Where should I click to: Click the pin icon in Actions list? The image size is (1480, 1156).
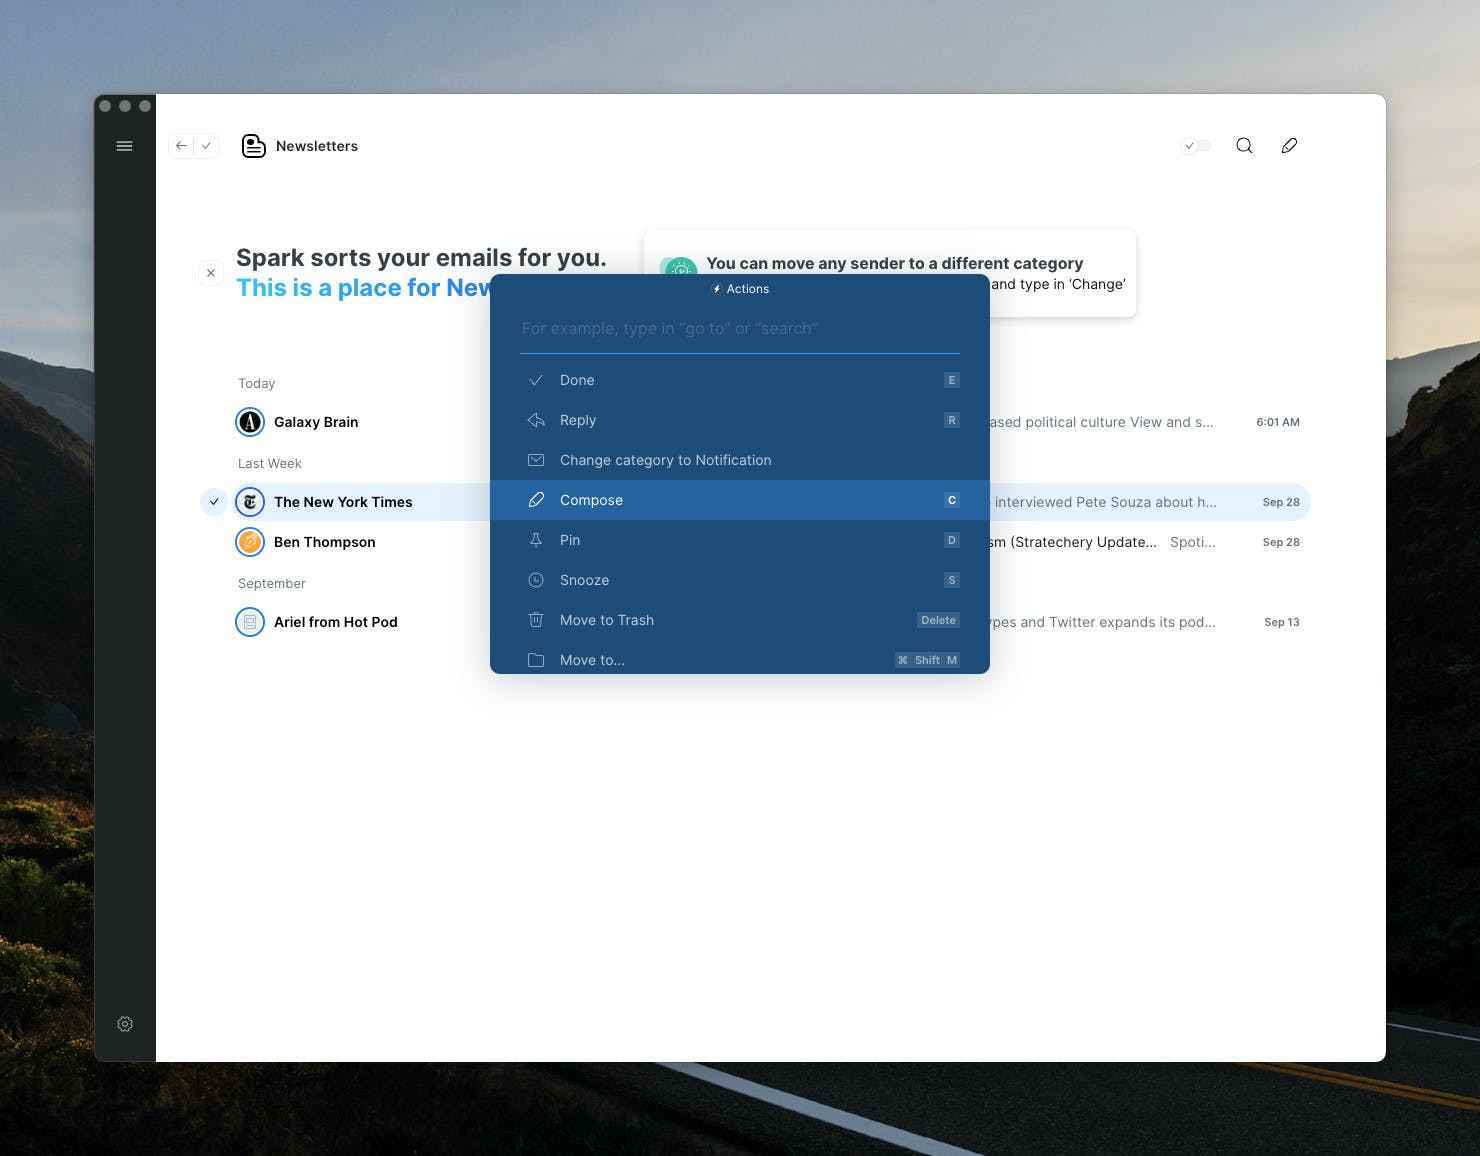tap(536, 540)
